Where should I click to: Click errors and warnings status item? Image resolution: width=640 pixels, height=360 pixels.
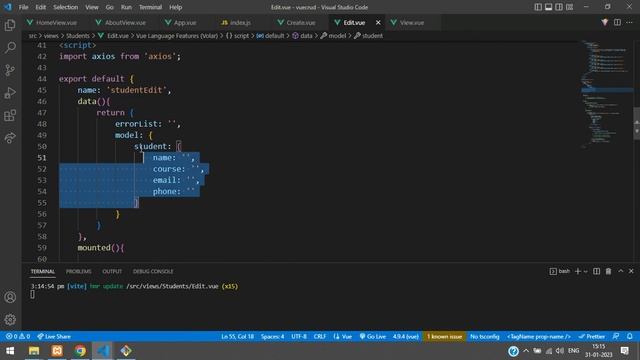click(18, 336)
